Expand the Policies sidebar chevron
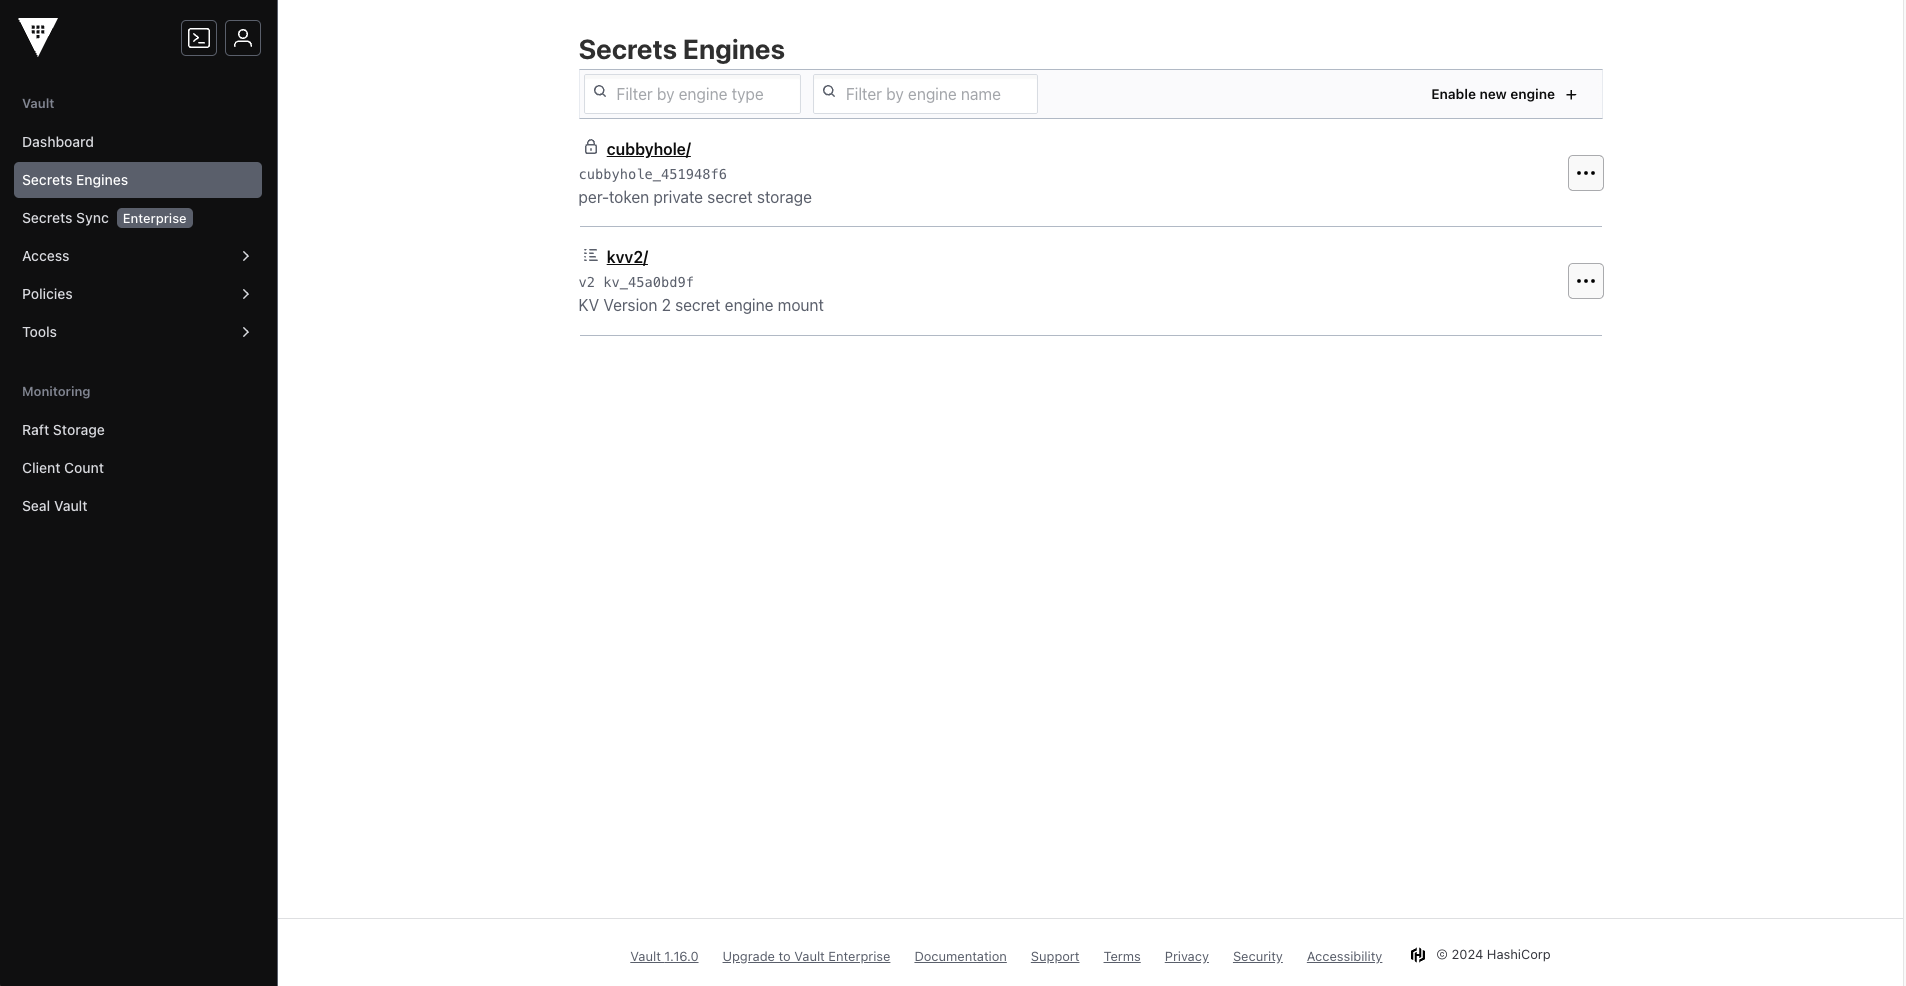This screenshot has width=1906, height=986. (x=246, y=294)
